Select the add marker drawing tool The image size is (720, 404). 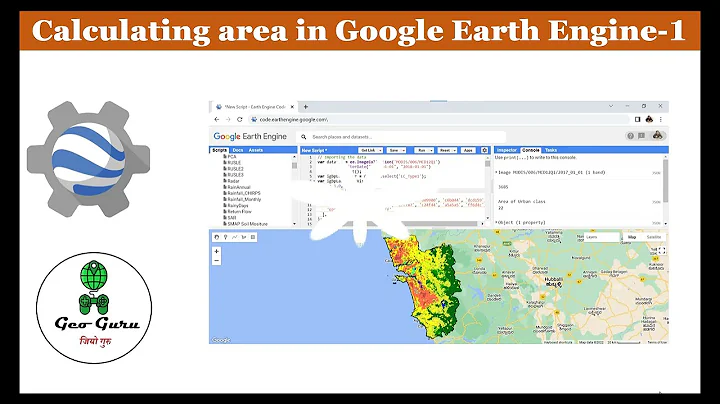coord(225,237)
